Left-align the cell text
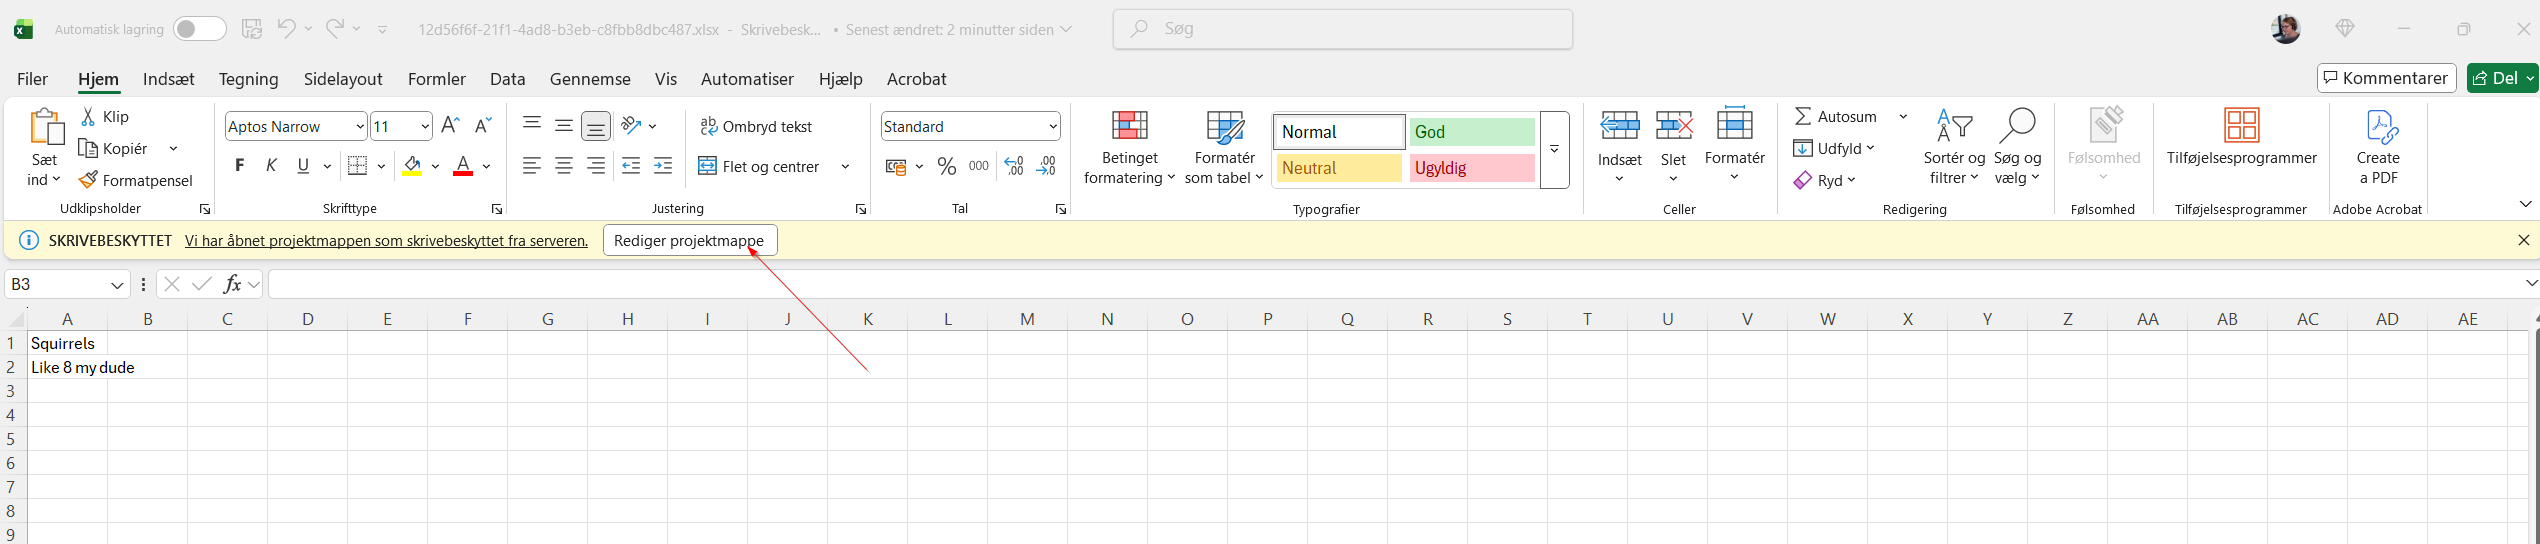The image size is (2540, 544). pyautogui.click(x=532, y=166)
